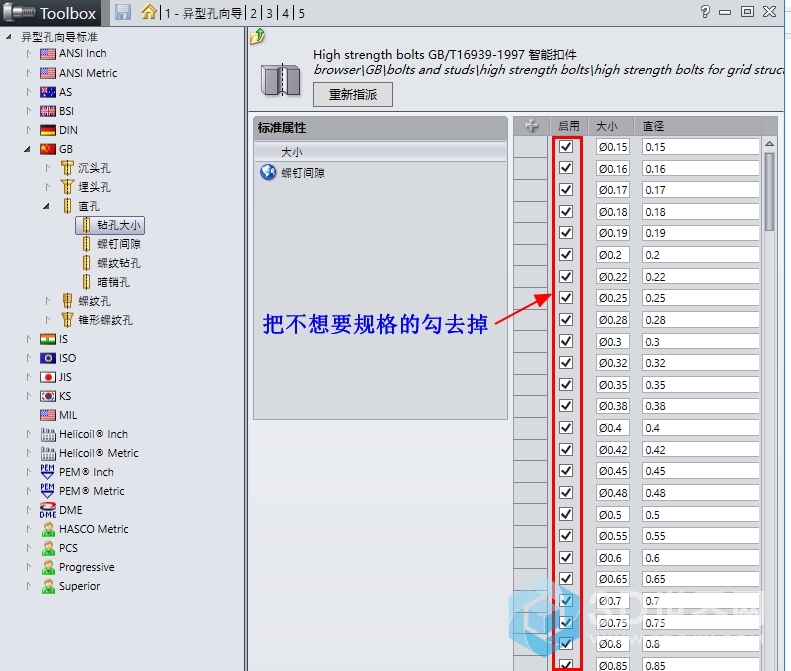Click the green up-arrow folder icon

[258, 37]
